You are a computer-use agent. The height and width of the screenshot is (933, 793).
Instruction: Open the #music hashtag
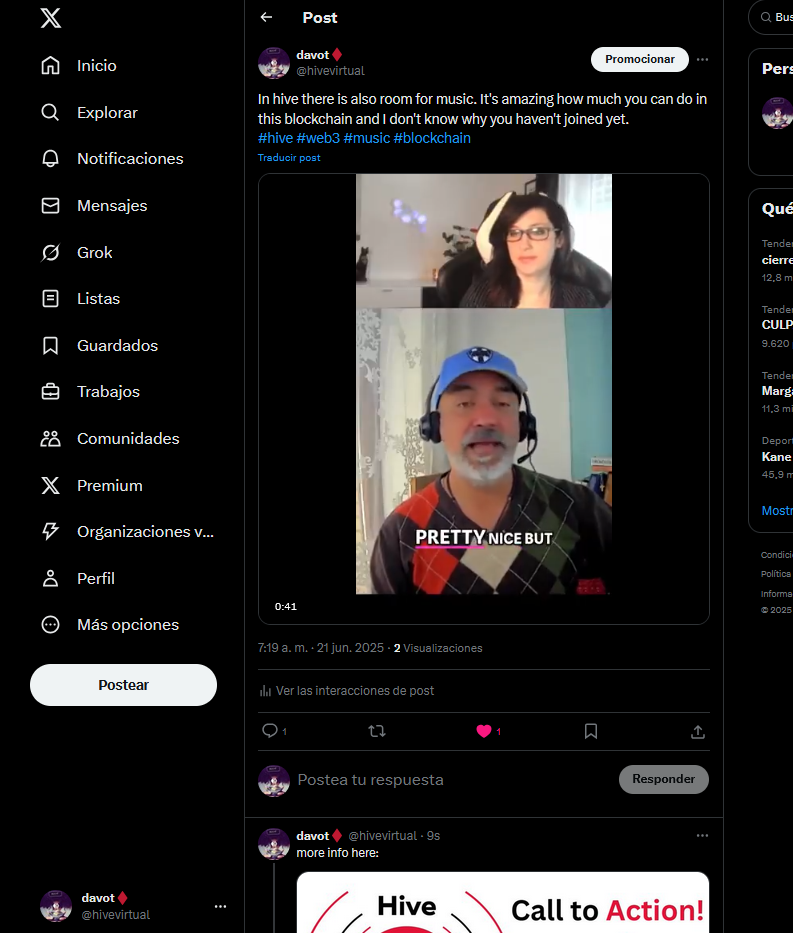click(x=366, y=138)
